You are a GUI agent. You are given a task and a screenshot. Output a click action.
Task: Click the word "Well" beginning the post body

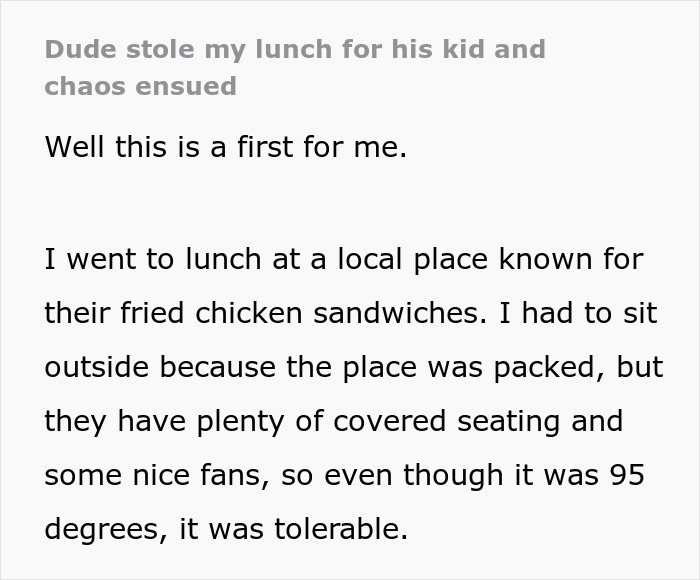click(x=75, y=147)
